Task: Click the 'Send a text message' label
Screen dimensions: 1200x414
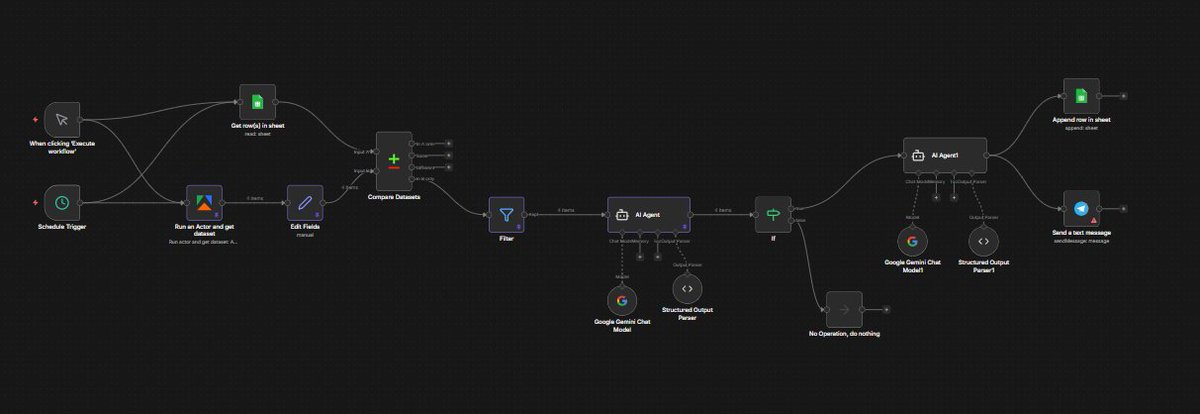Action: (x=1081, y=232)
